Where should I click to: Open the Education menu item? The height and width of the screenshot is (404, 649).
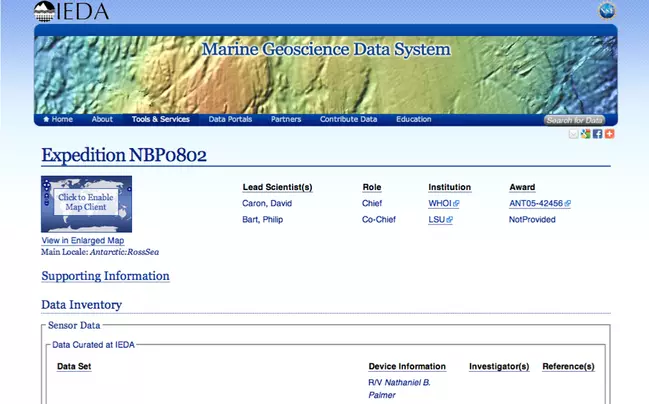(x=413, y=119)
